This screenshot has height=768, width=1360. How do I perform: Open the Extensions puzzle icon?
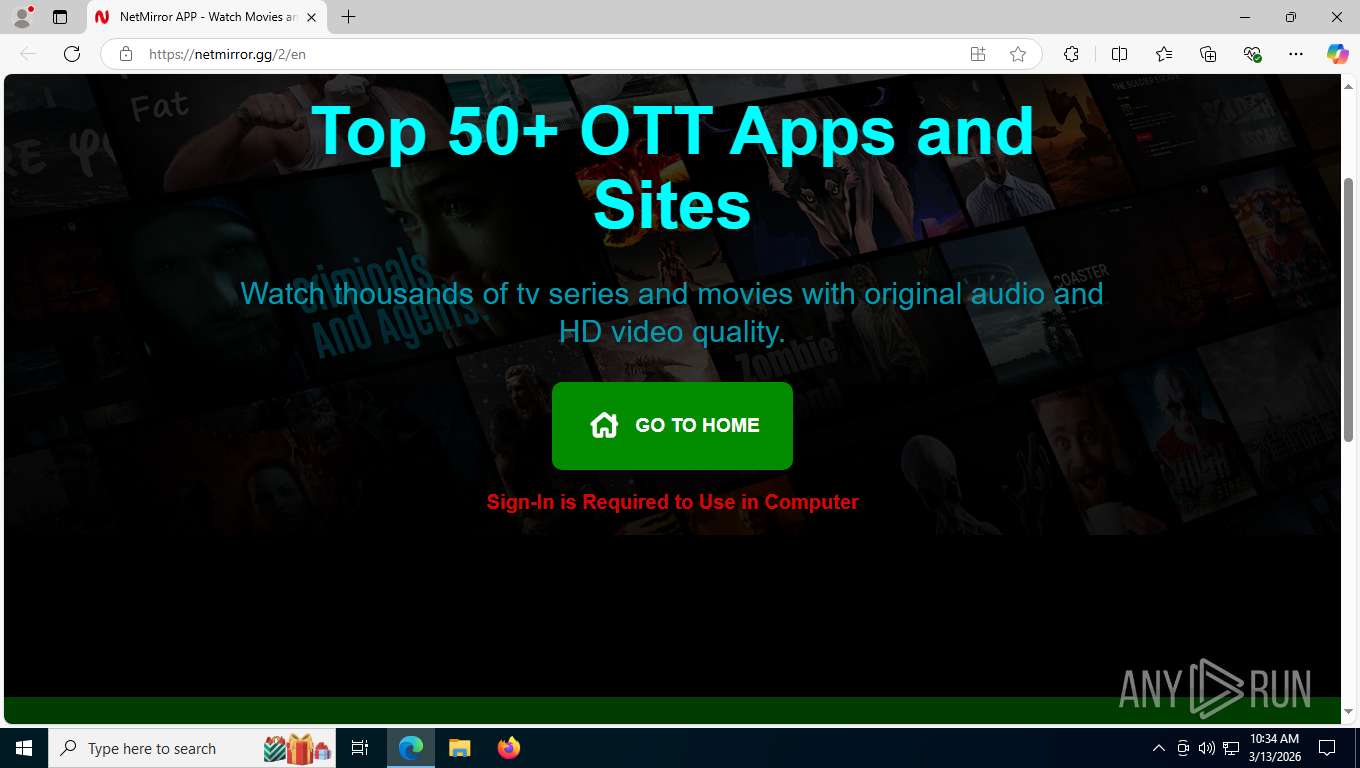(1071, 54)
